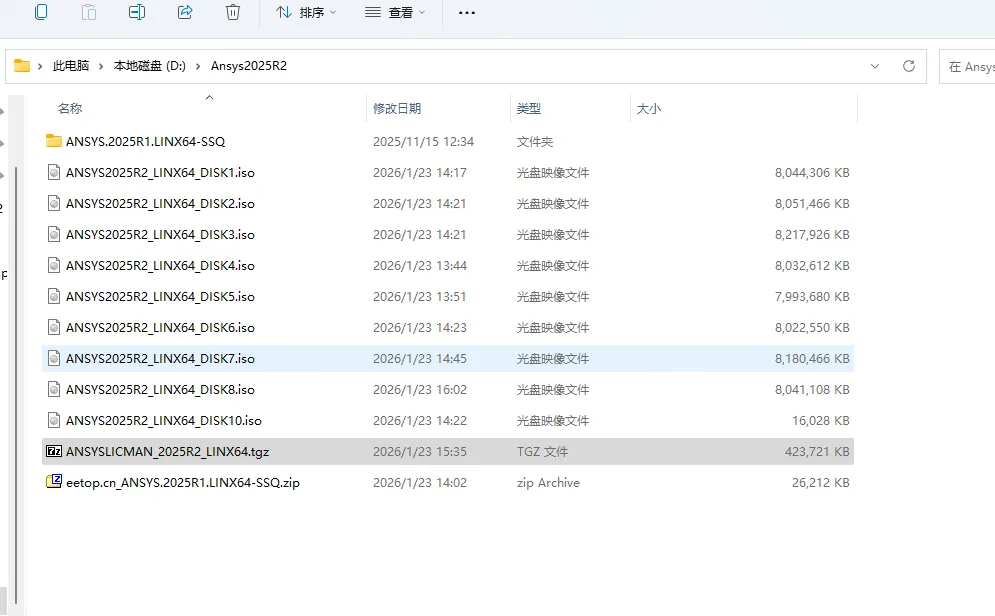Image resolution: width=995 pixels, height=616 pixels.
Task: Click size 16,028 KB cell
Action: point(820,421)
